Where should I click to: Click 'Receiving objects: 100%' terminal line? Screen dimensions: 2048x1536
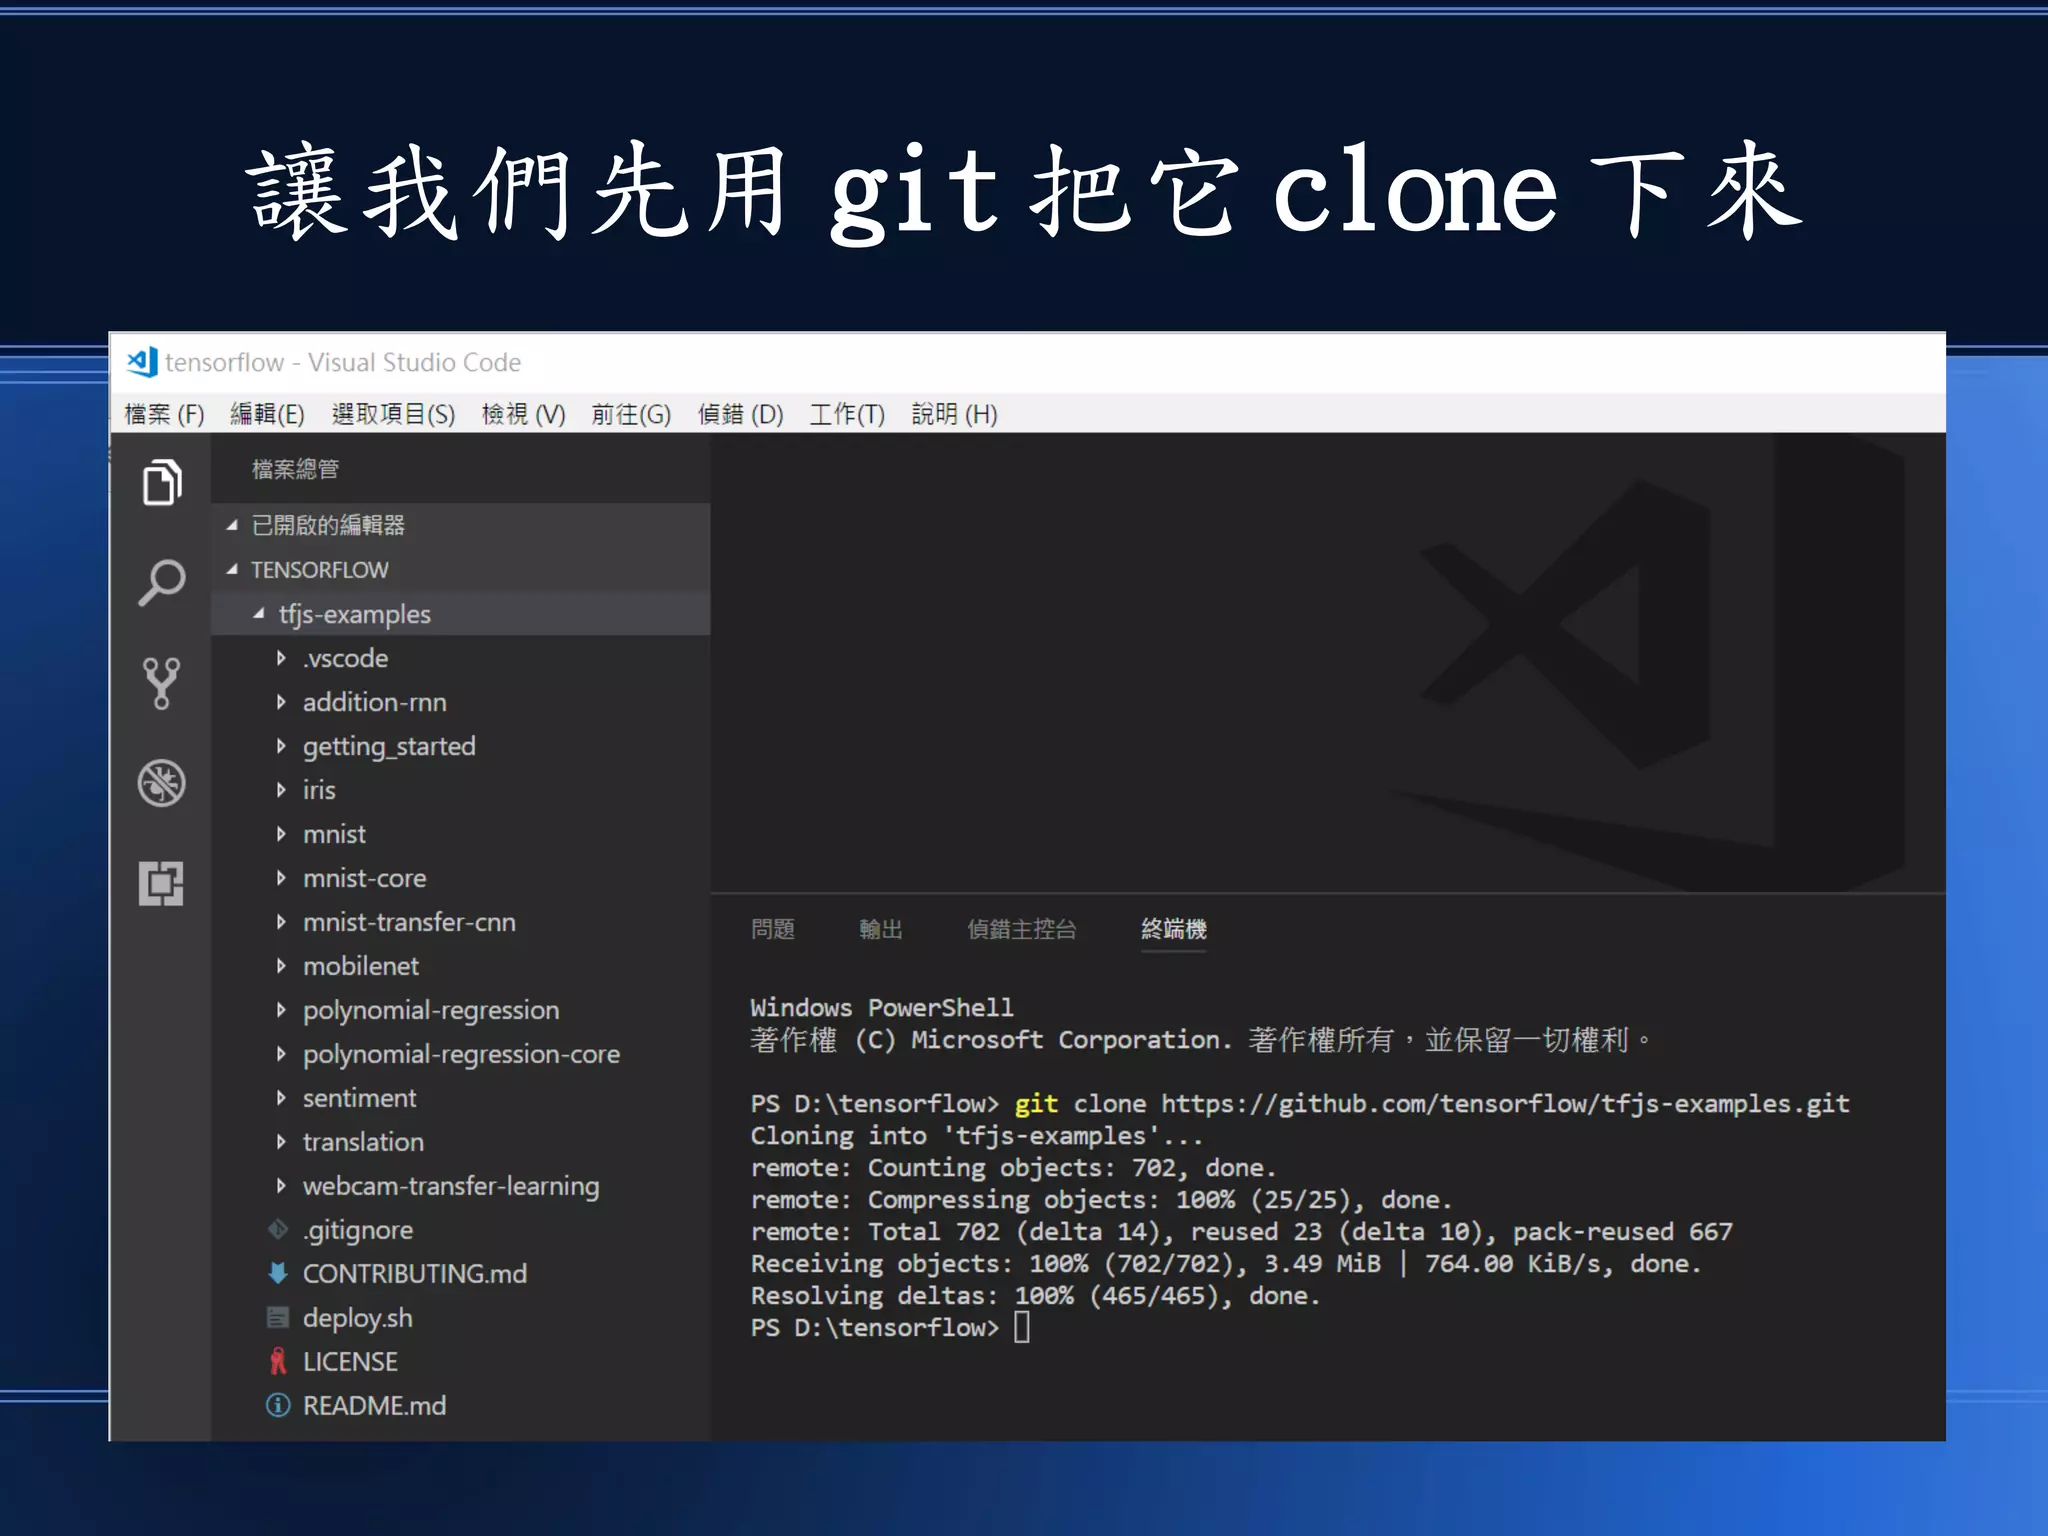click(x=1226, y=1264)
